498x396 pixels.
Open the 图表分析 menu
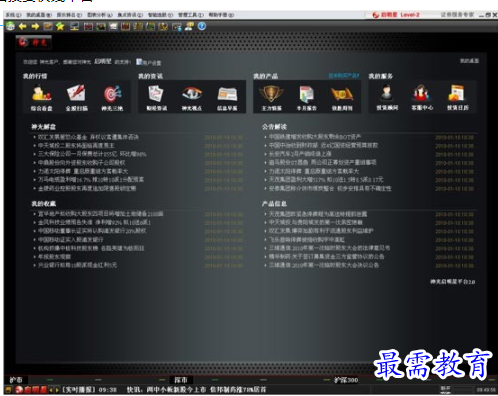click(100, 15)
